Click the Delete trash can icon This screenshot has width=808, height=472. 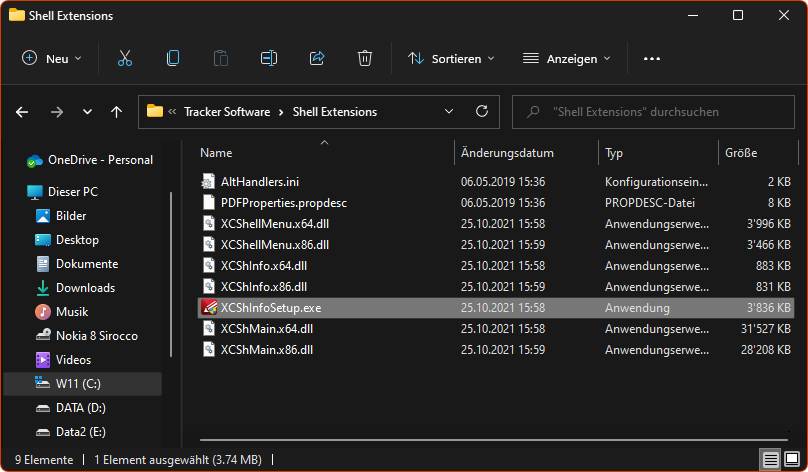click(x=365, y=58)
